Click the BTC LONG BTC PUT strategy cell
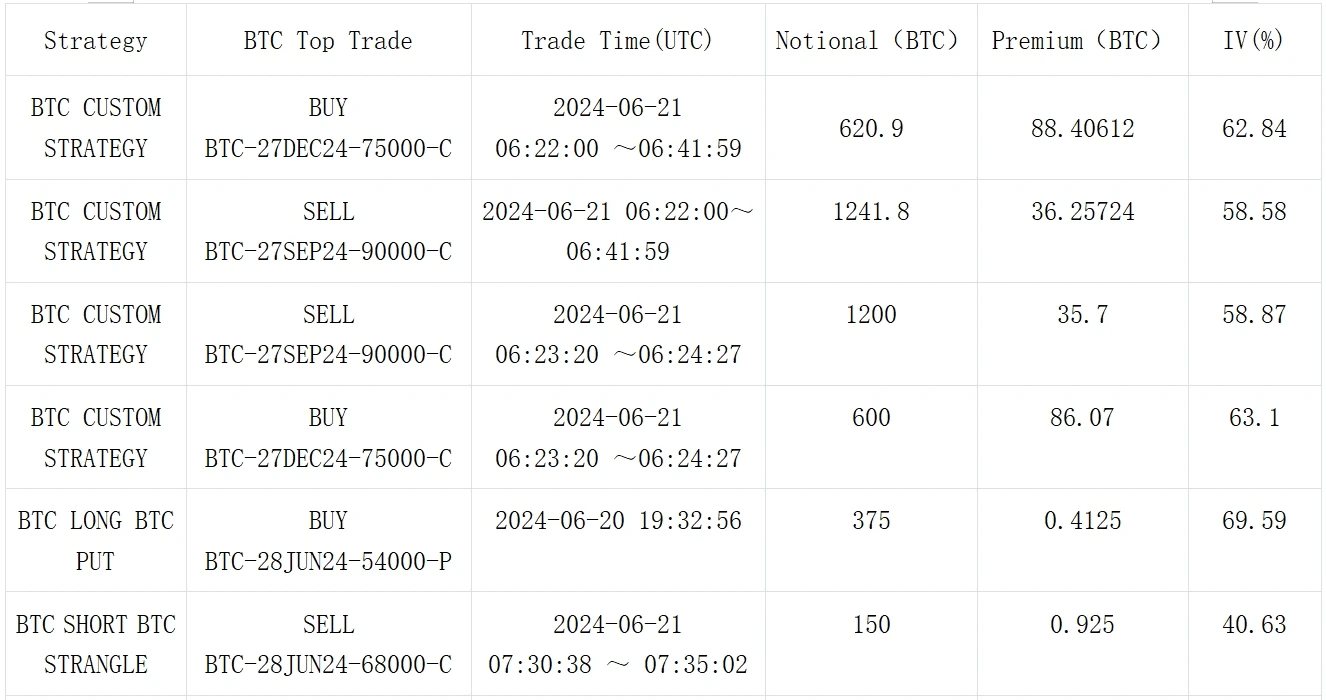This screenshot has height=700, width=1326. click(x=95, y=541)
